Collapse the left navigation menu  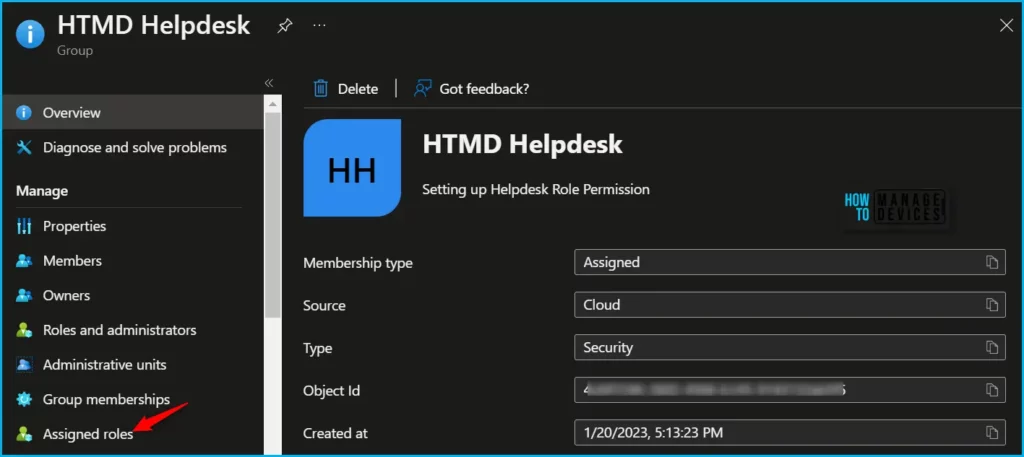[268, 83]
